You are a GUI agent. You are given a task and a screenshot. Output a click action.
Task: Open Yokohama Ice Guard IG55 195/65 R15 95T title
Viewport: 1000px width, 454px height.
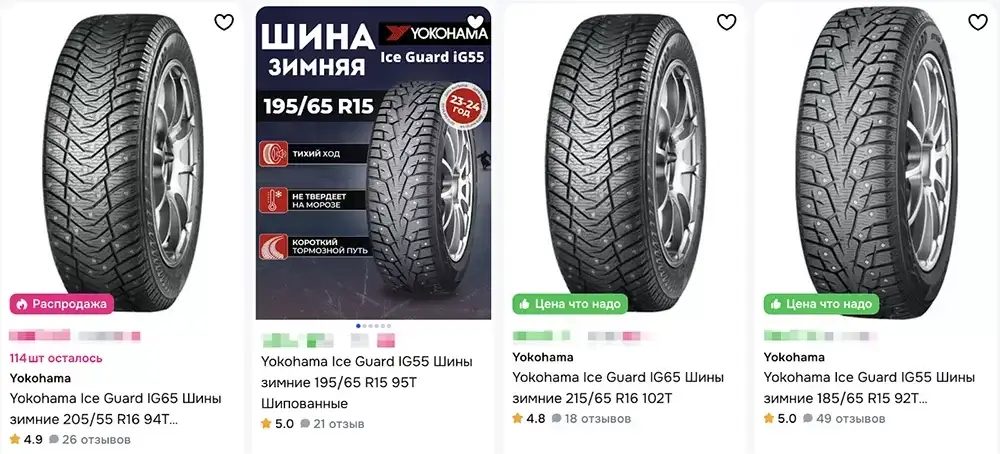[x=367, y=382]
